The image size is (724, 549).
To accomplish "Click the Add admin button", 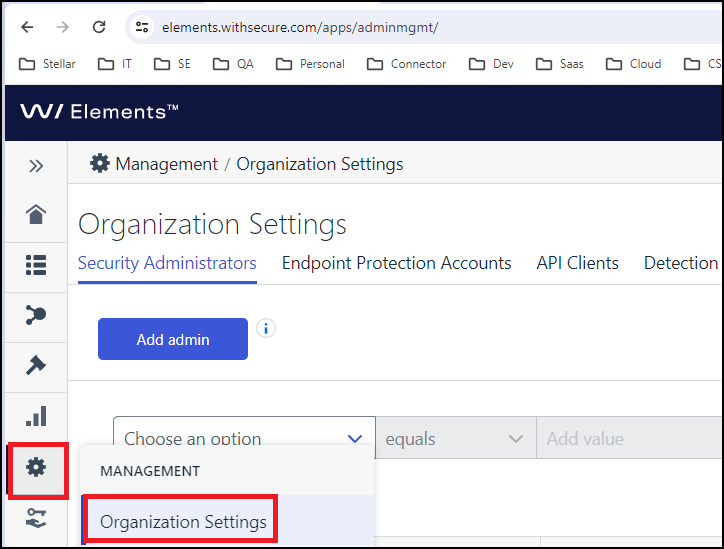I will (x=173, y=340).
